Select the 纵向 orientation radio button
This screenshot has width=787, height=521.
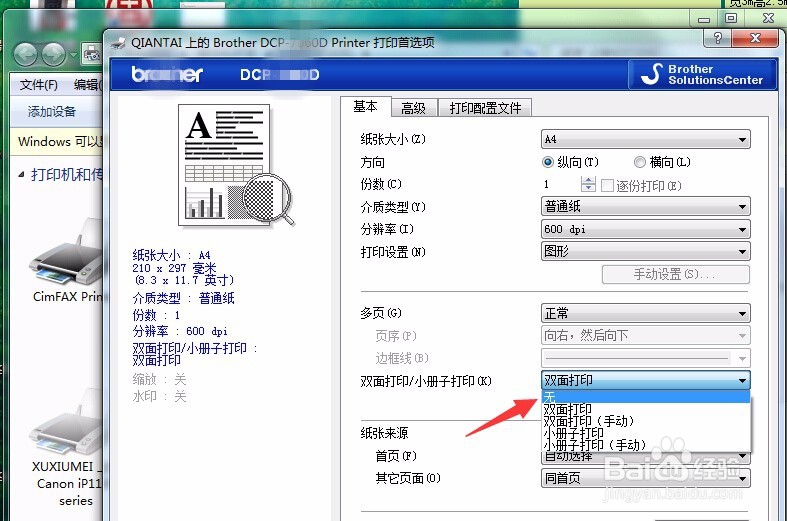click(x=548, y=162)
